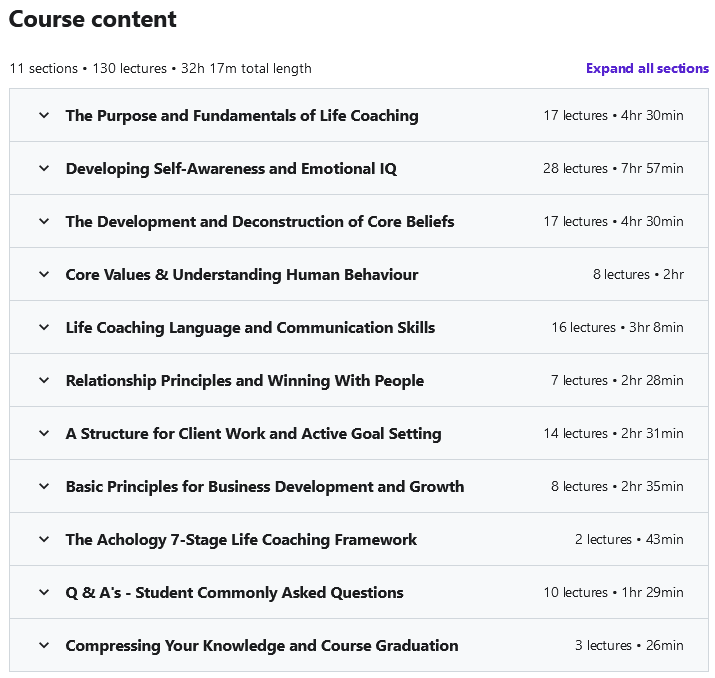Expand chevron beside Developing Self-Awareness section
715x678 pixels.
44,168
